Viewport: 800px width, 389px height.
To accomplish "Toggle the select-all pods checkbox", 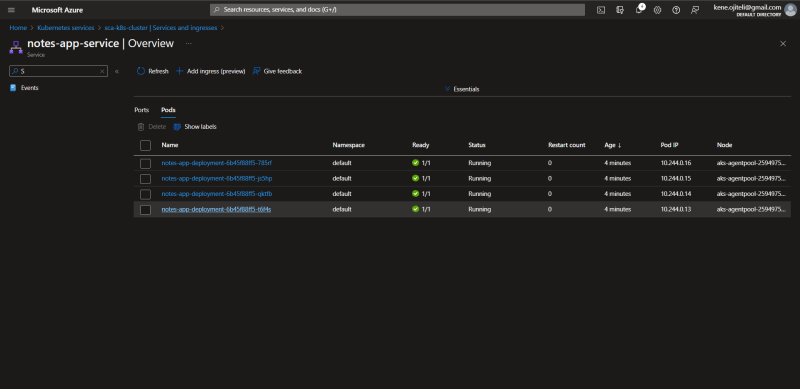I will [x=145, y=145].
